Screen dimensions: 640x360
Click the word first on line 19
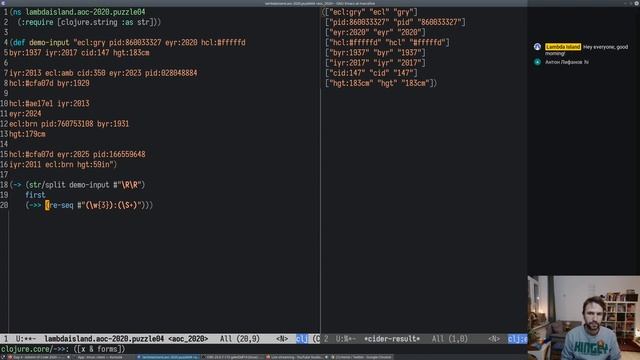(x=35, y=195)
